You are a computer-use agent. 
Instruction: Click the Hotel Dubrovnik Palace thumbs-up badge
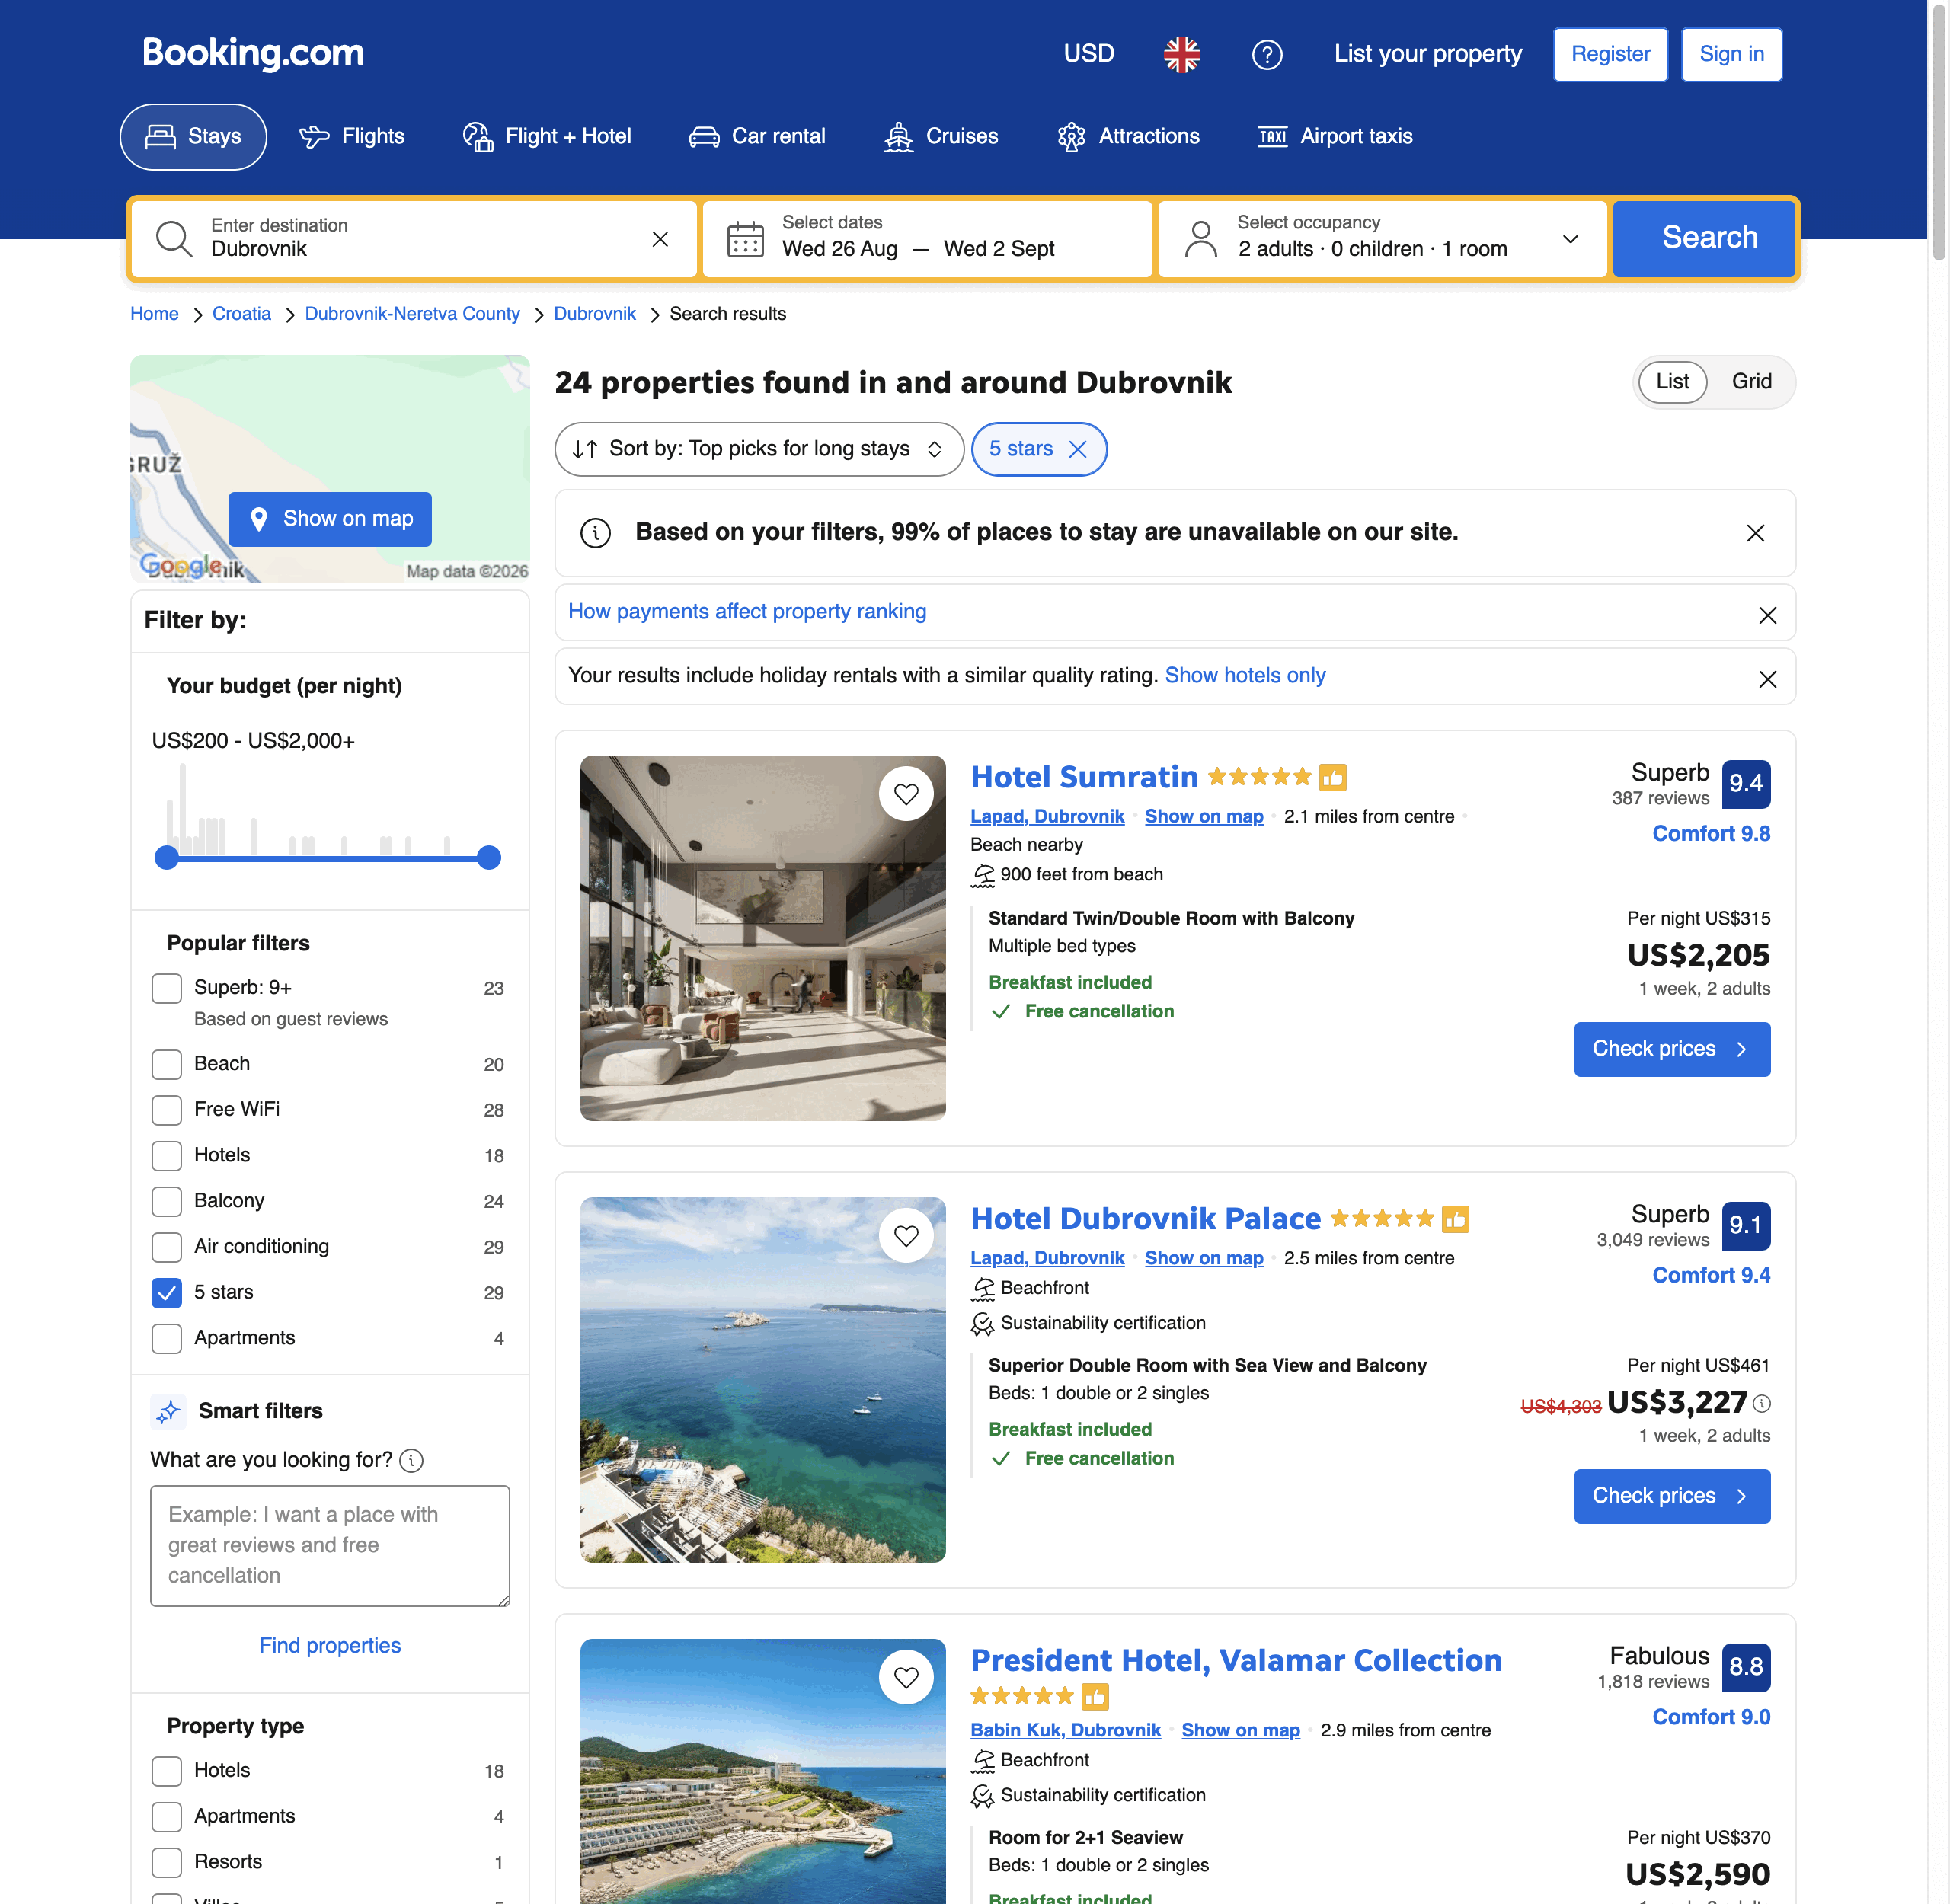(1455, 1219)
